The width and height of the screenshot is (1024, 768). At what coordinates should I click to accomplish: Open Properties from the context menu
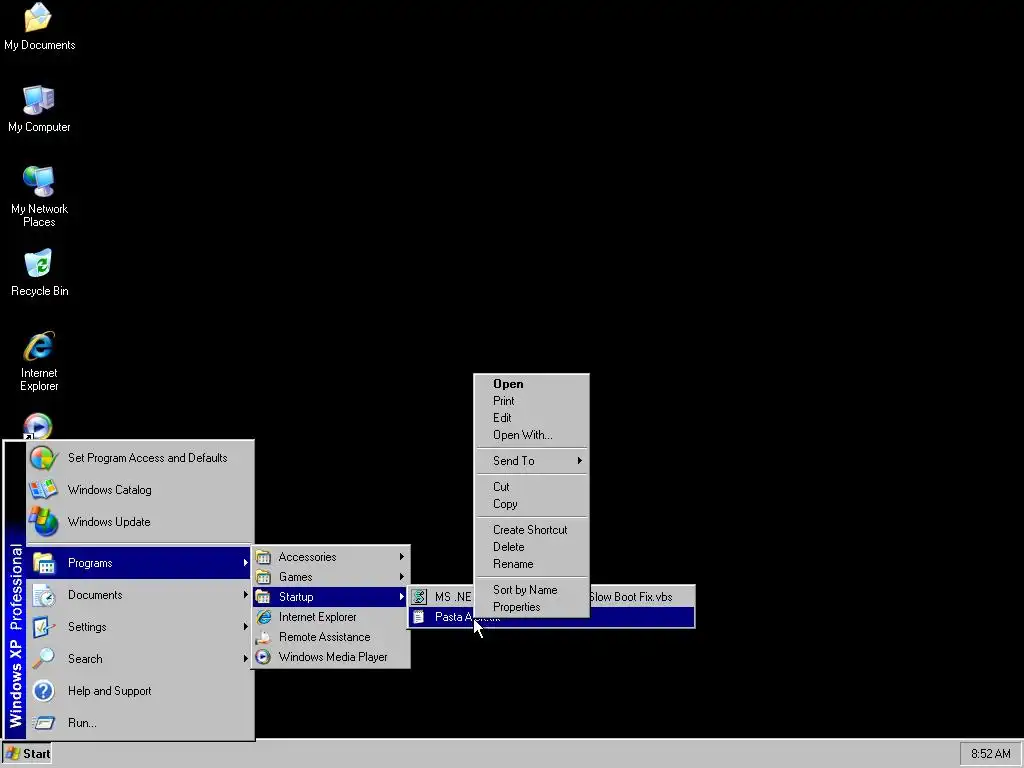pyautogui.click(x=532, y=607)
